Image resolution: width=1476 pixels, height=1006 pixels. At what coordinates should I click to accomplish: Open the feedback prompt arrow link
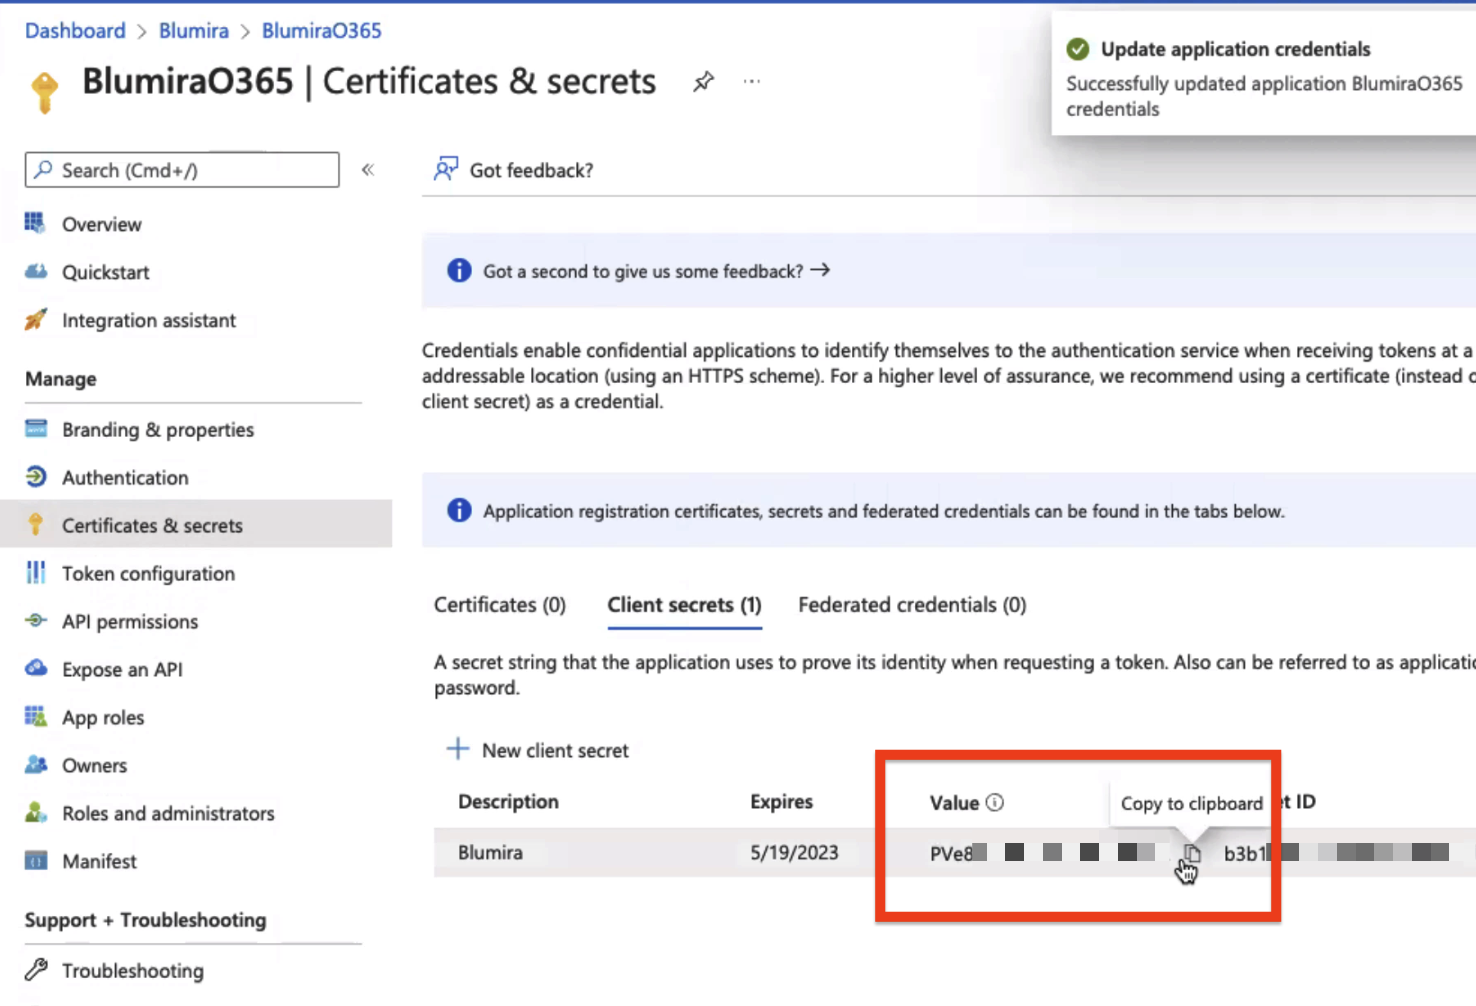pyautogui.click(x=820, y=270)
